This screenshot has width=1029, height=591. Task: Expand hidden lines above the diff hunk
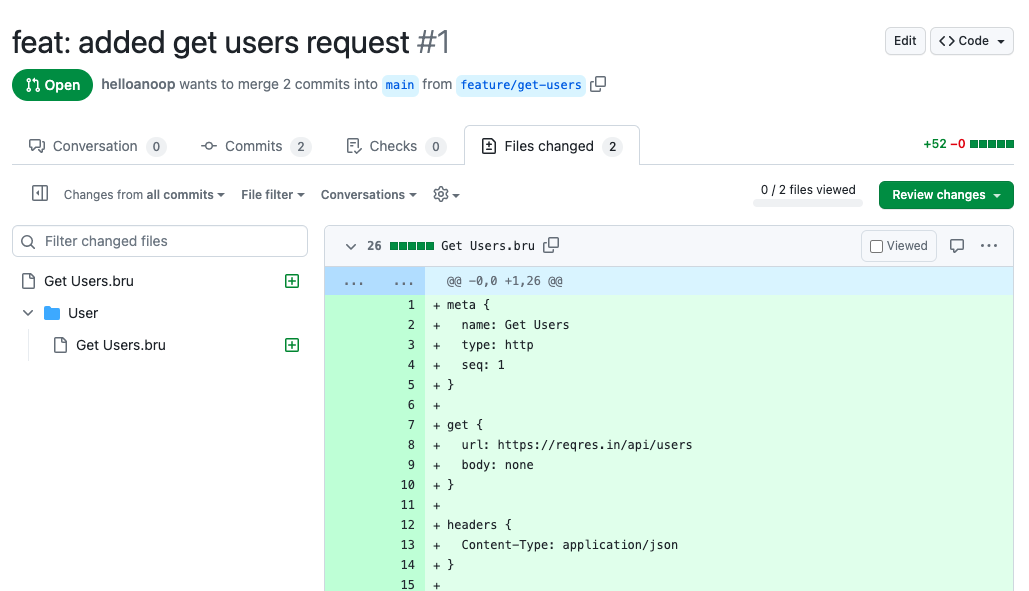353,281
